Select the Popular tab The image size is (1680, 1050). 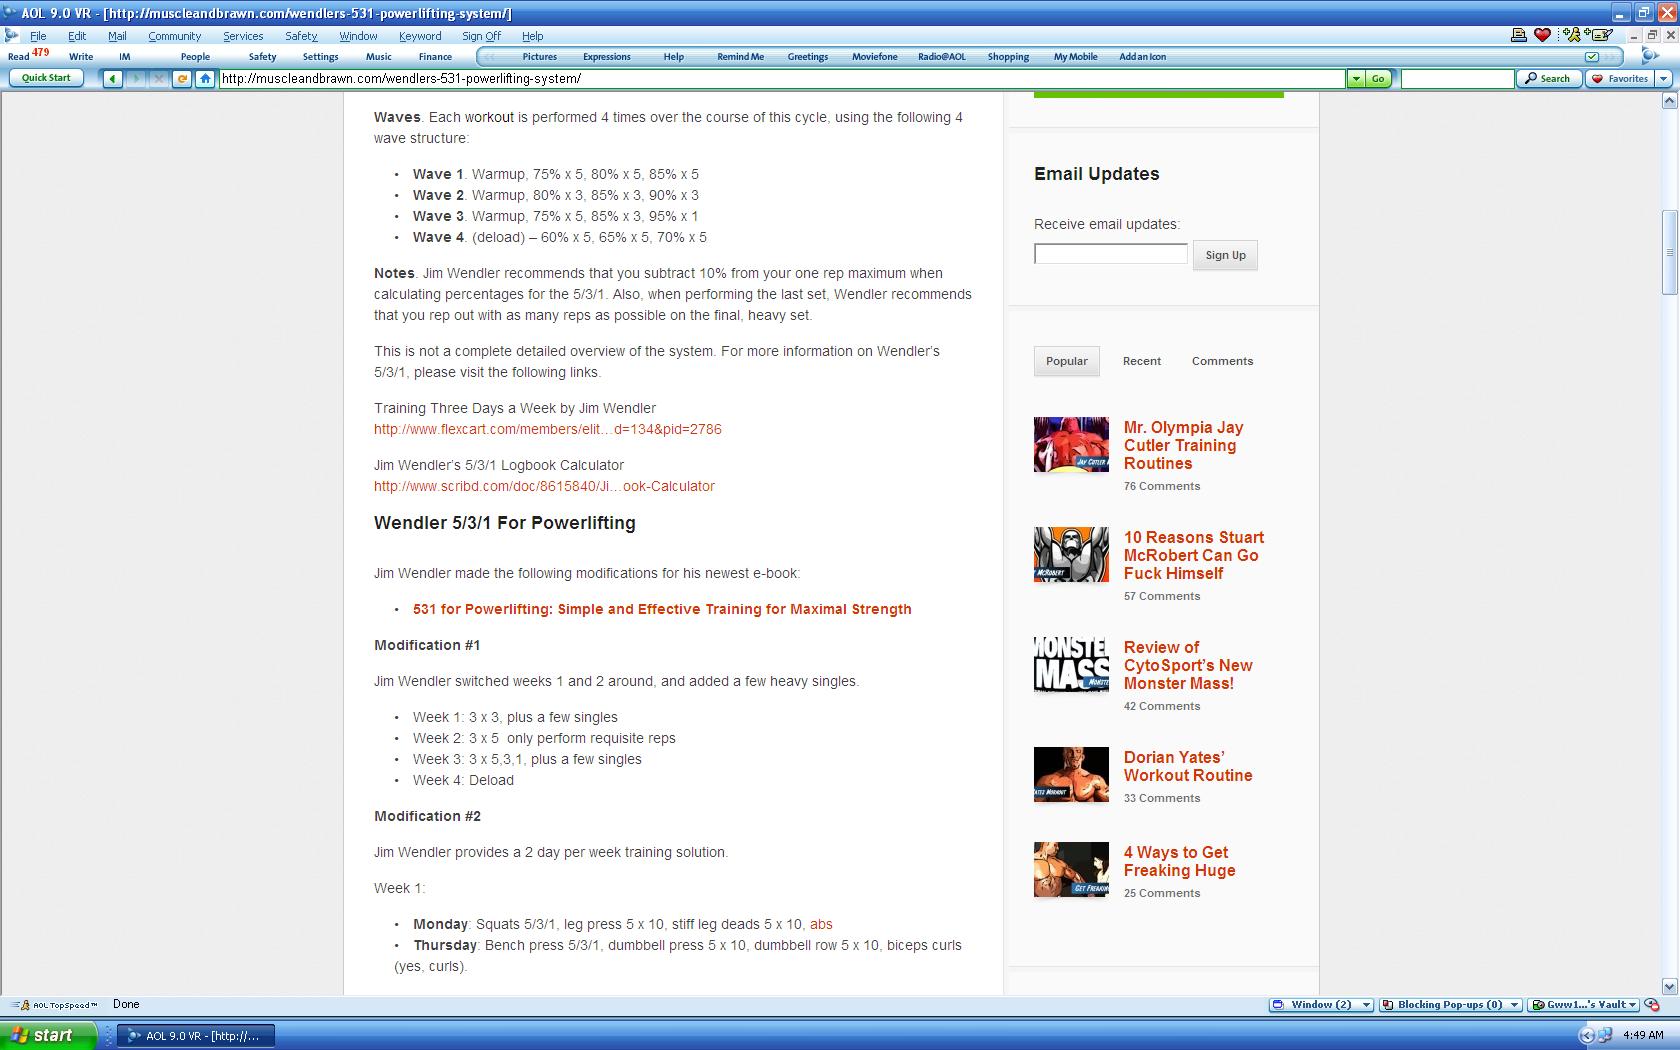coord(1067,361)
